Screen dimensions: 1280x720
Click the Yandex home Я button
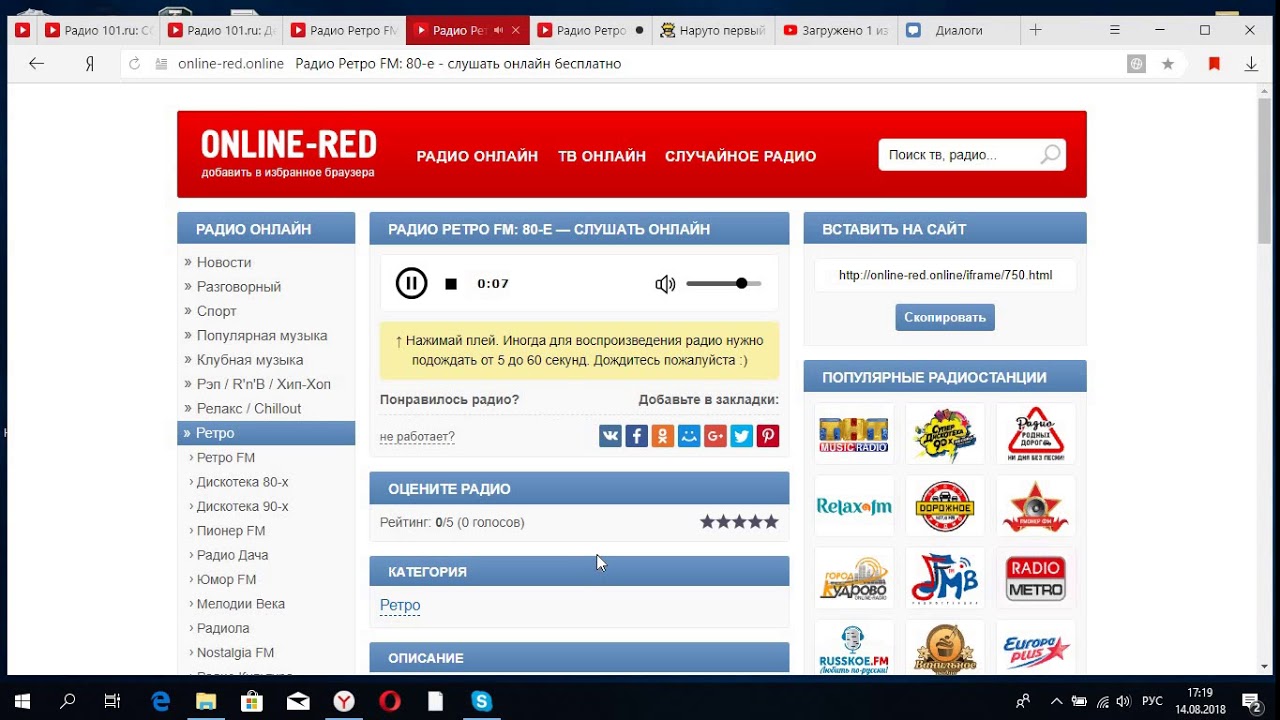(x=89, y=64)
